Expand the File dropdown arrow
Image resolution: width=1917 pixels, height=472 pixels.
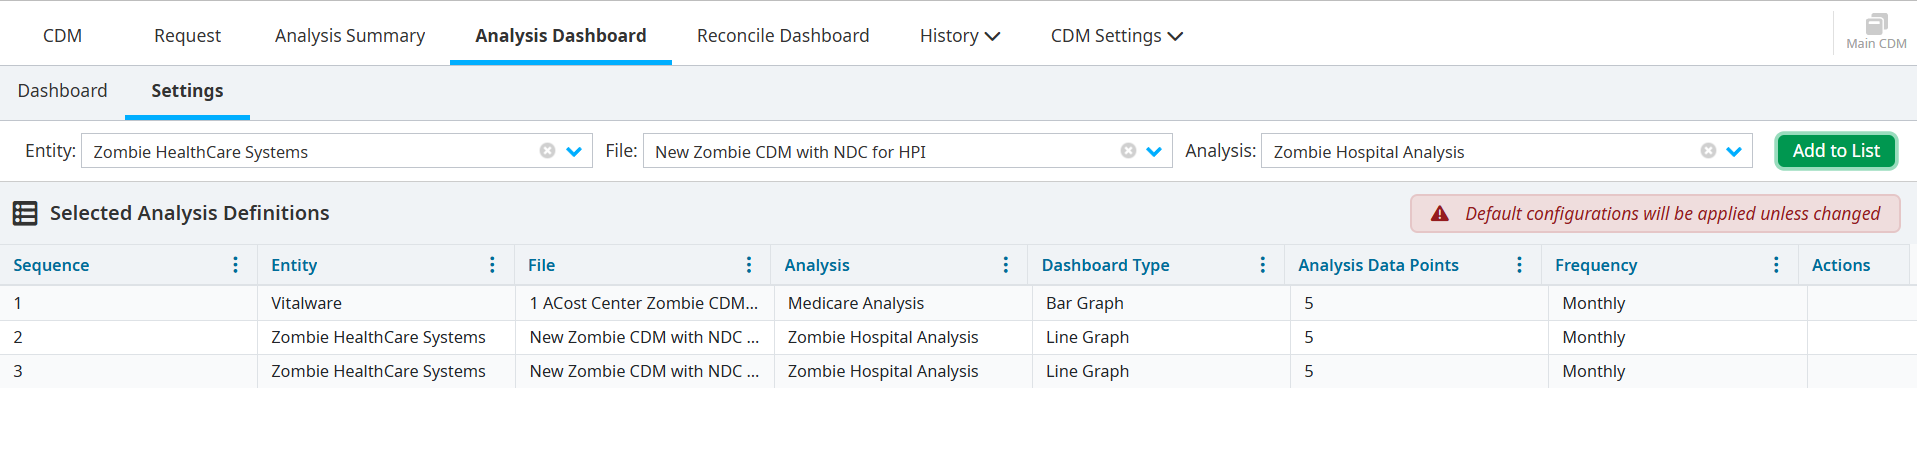(x=1154, y=152)
